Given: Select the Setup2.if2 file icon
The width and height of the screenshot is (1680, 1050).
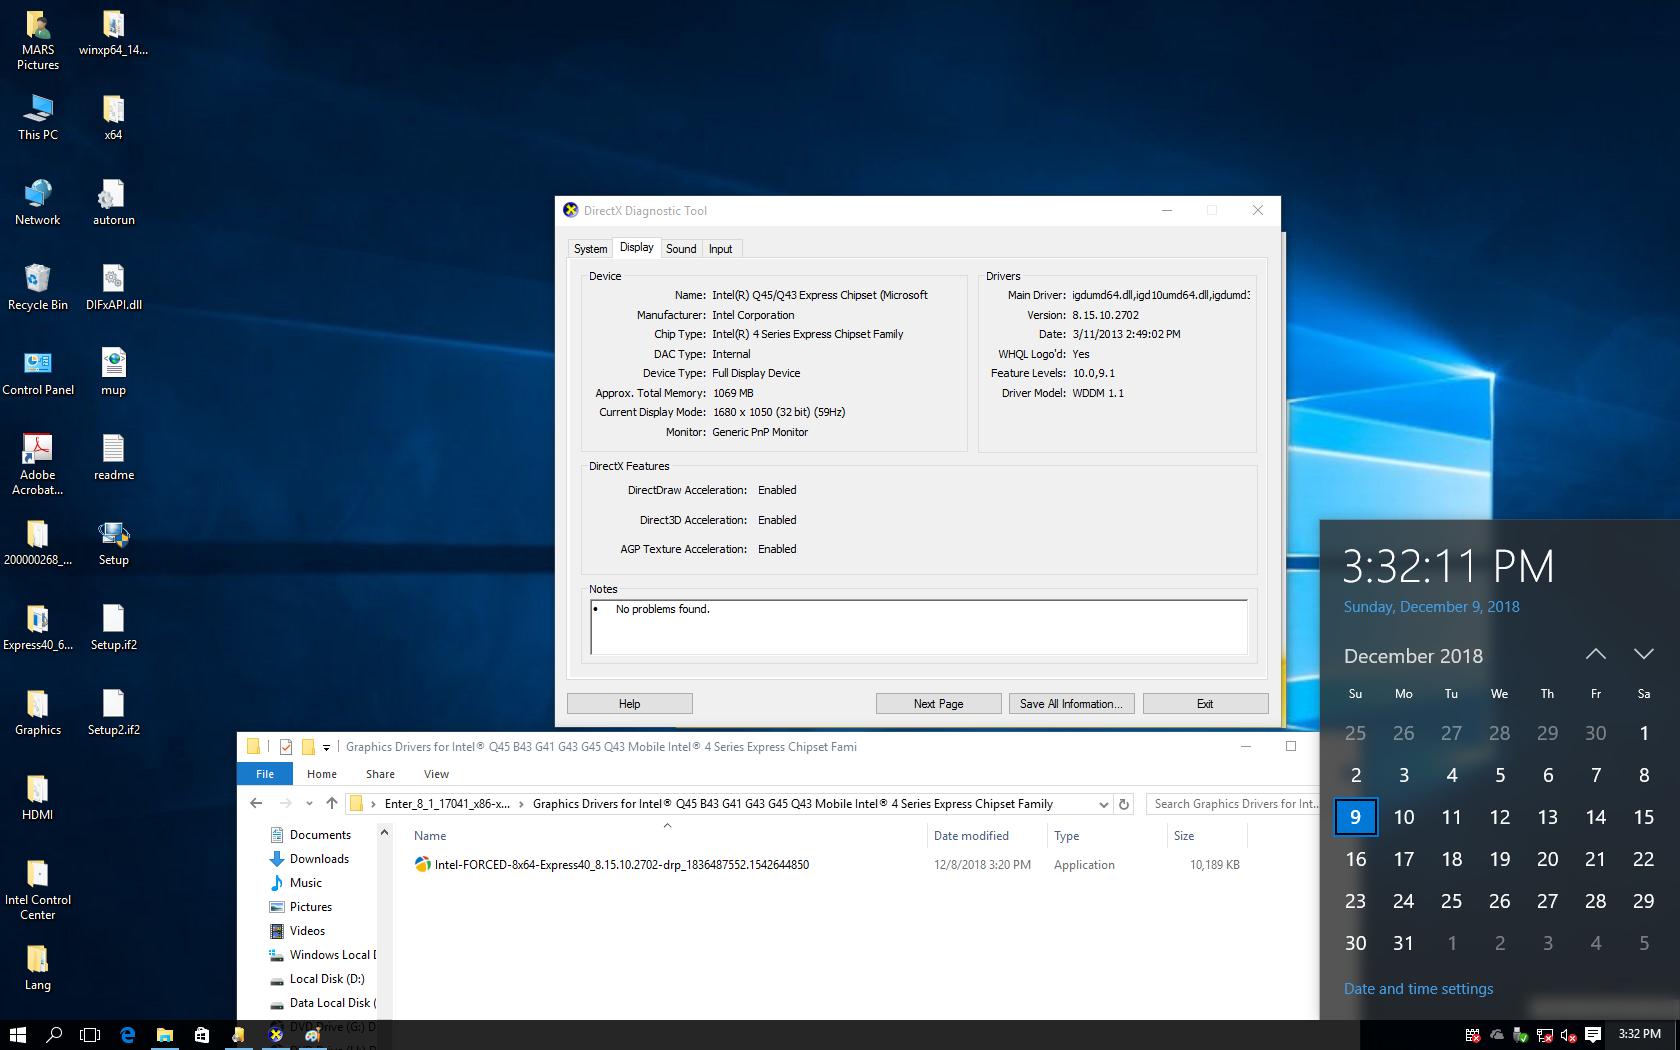Looking at the screenshot, I should pyautogui.click(x=113, y=713).
